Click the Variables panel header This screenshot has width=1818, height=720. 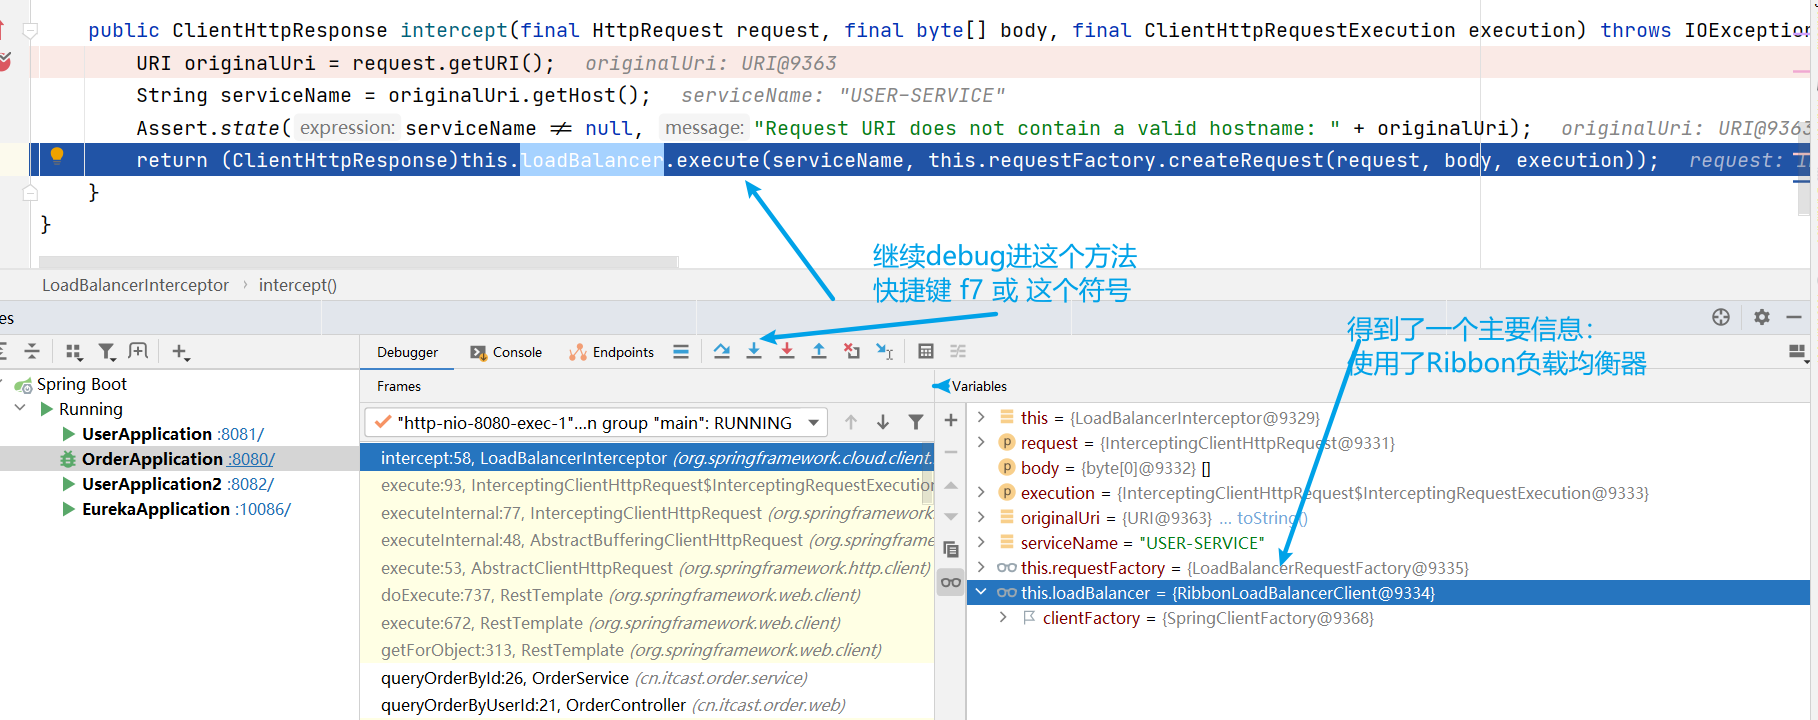(979, 386)
